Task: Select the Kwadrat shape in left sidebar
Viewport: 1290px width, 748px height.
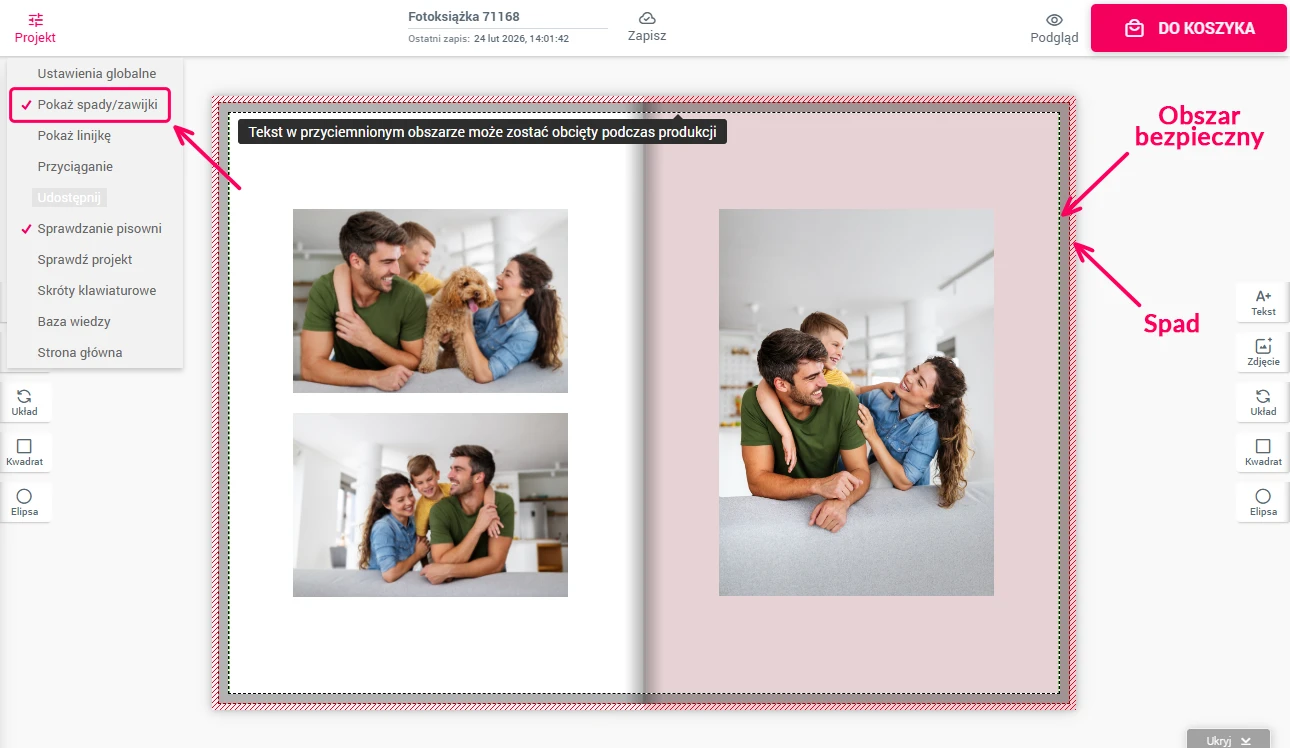Action: tap(25, 451)
